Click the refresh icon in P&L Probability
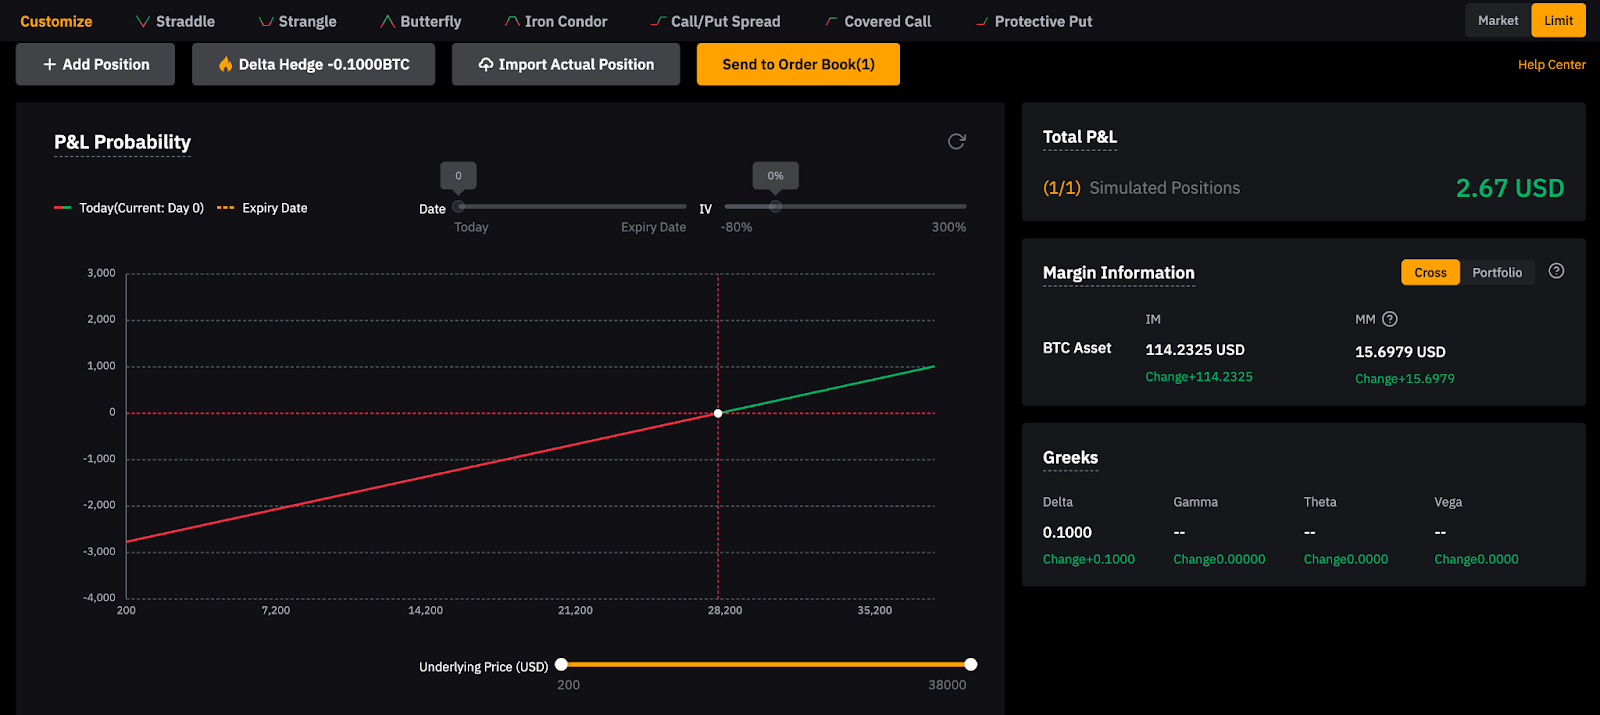 (x=956, y=142)
